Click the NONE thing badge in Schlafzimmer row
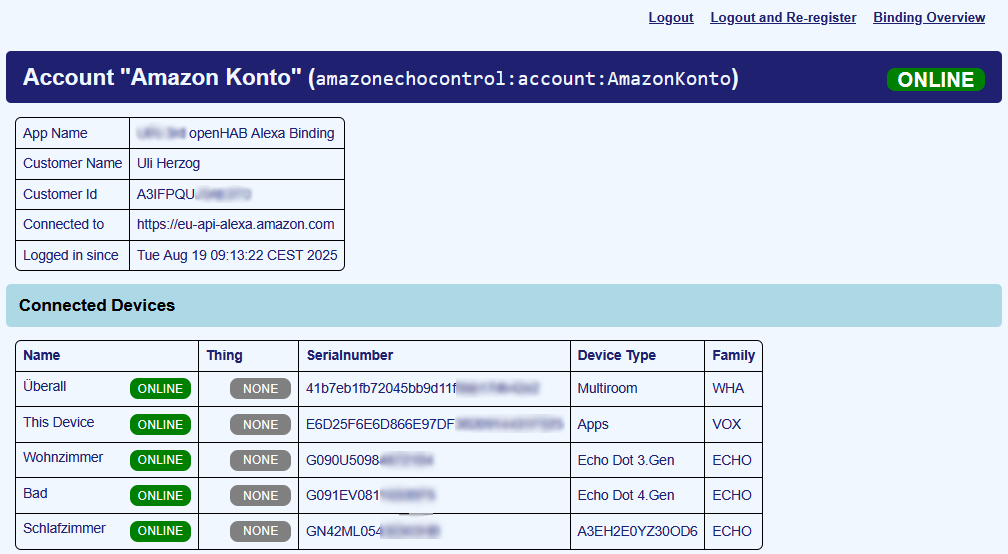The width and height of the screenshot is (1008, 554). (260, 531)
